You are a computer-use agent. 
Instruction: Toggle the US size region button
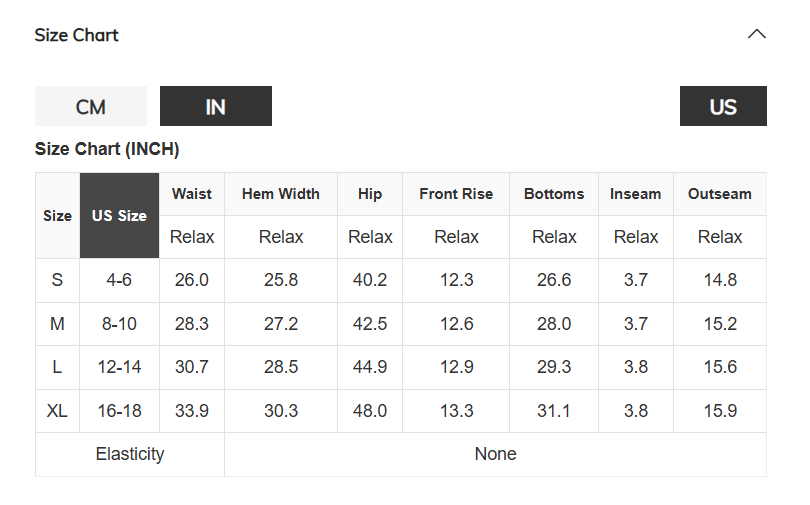[723, 106]
